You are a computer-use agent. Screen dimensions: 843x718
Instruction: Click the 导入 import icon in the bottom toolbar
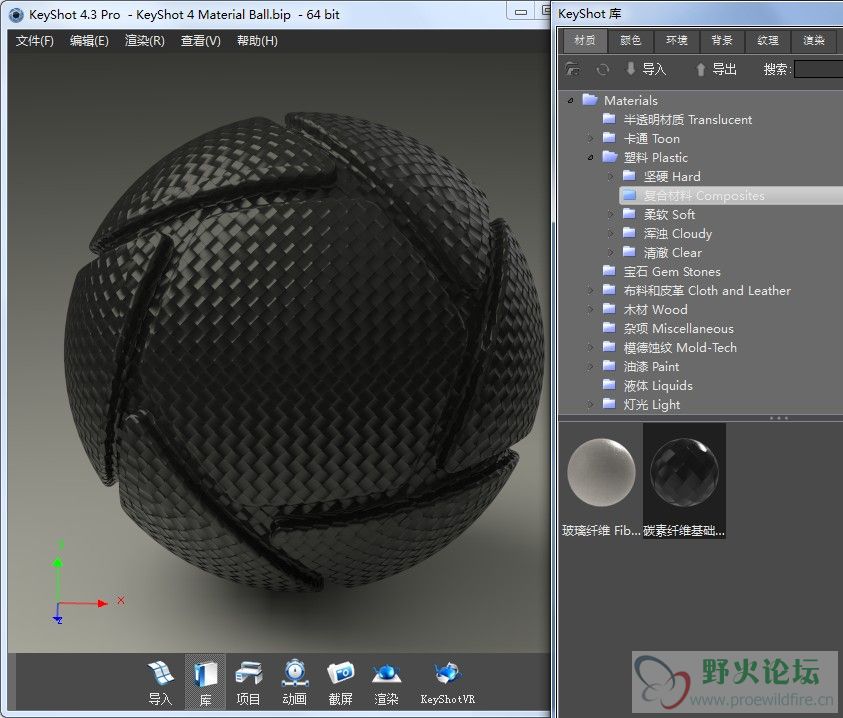pos(160,681)
